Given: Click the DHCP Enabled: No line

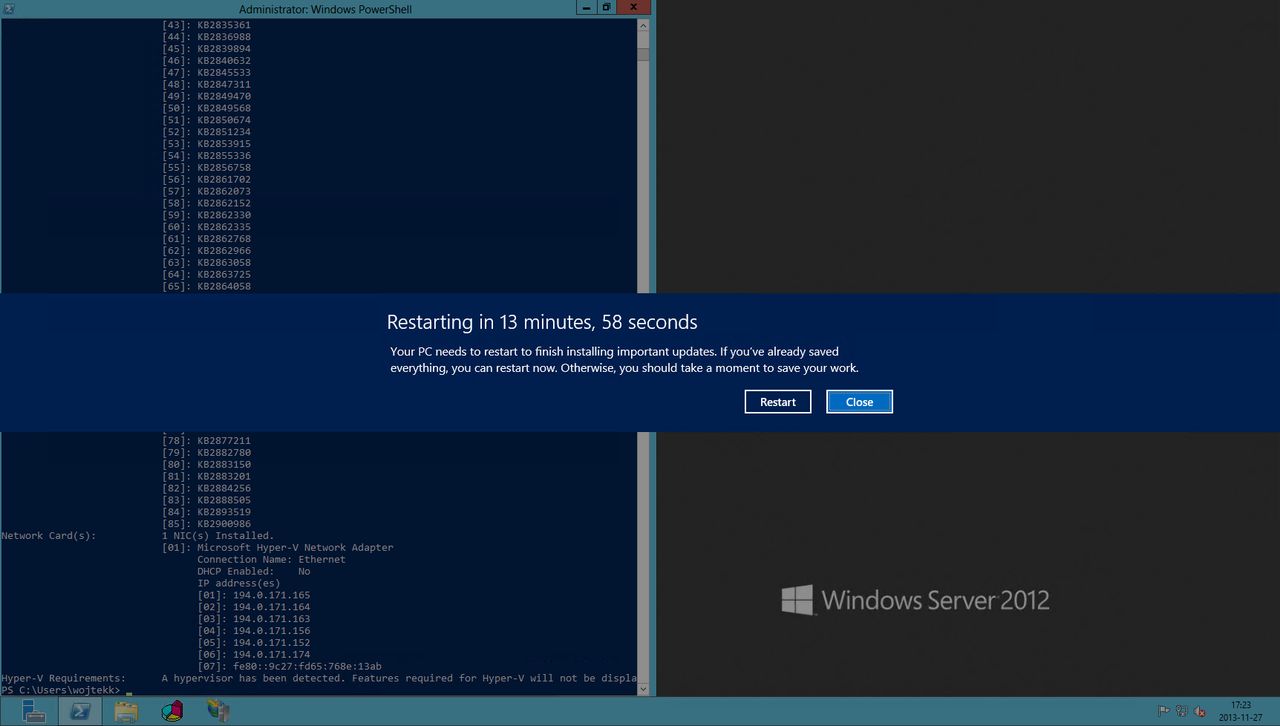Looking at the screenshot, I should click(254, 572).
